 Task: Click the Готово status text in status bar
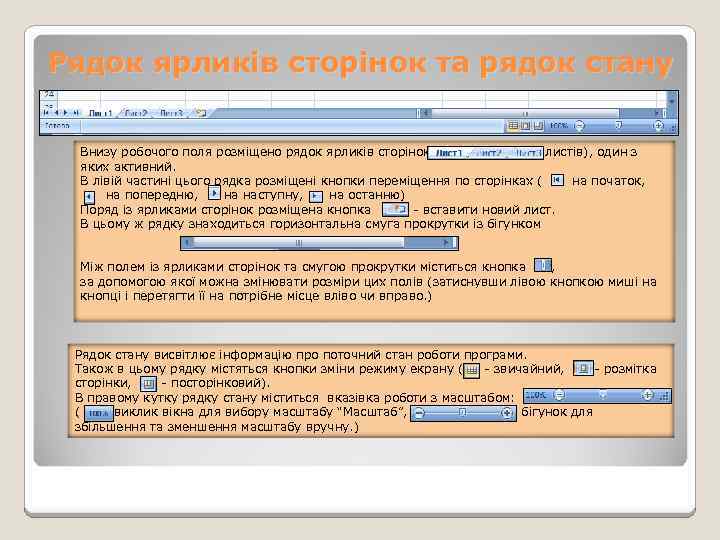[57, 125]
